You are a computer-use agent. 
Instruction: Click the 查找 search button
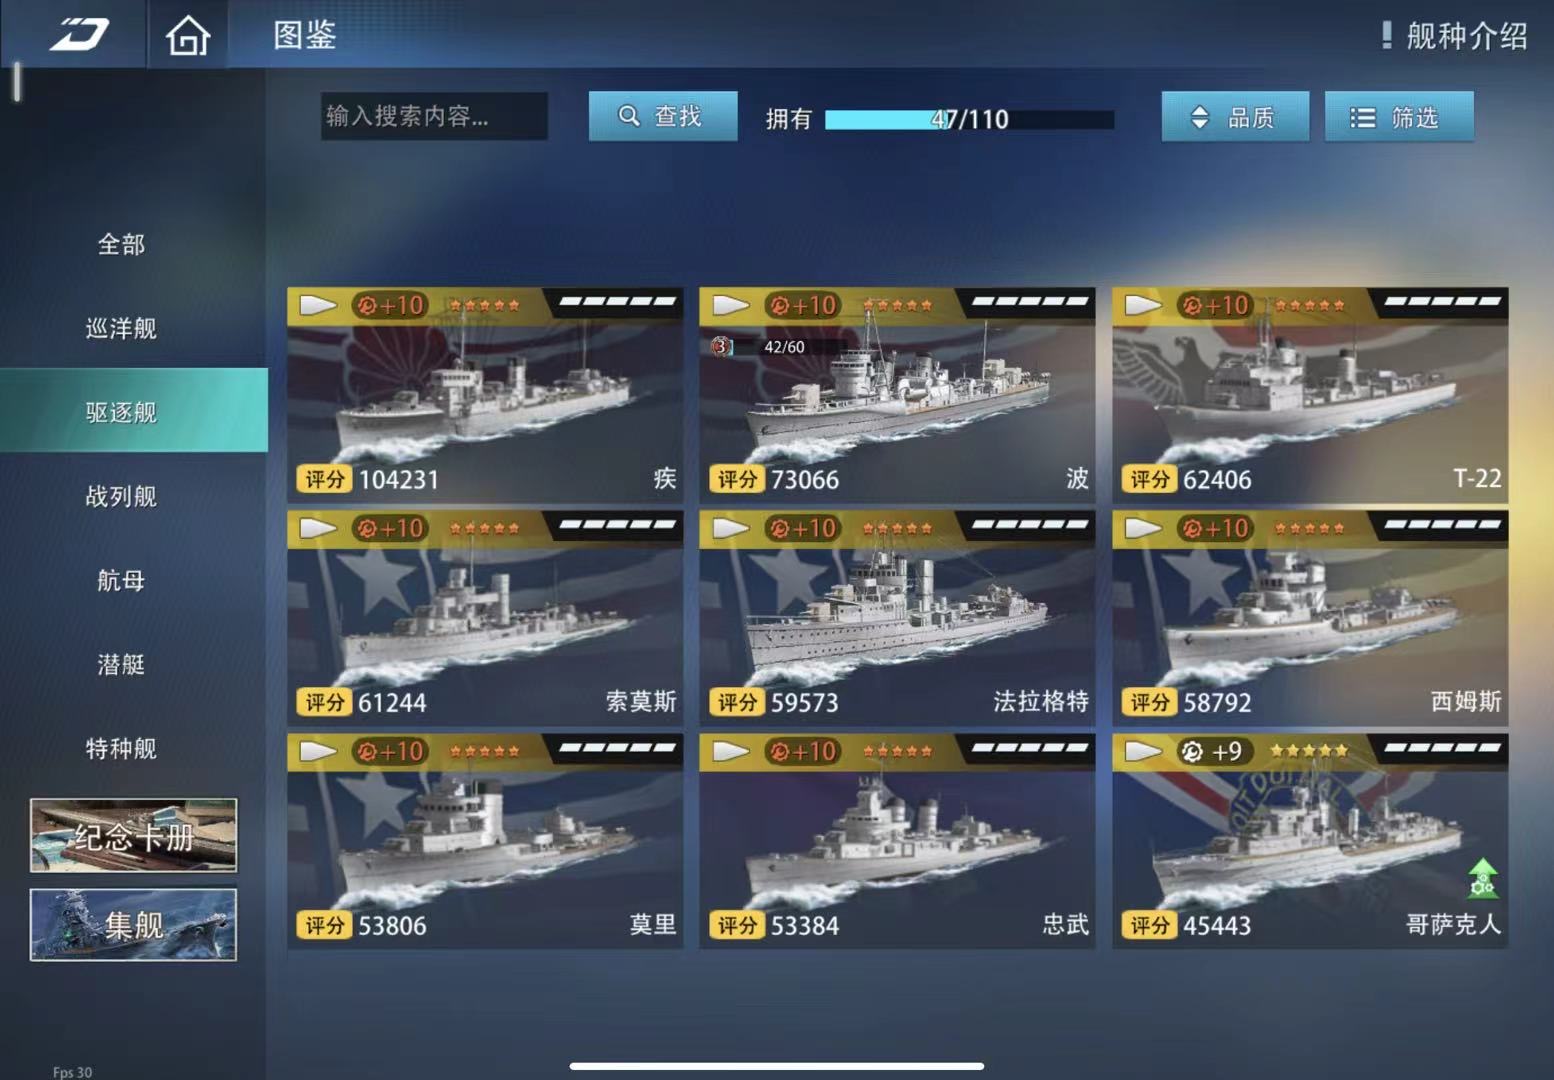663,116
